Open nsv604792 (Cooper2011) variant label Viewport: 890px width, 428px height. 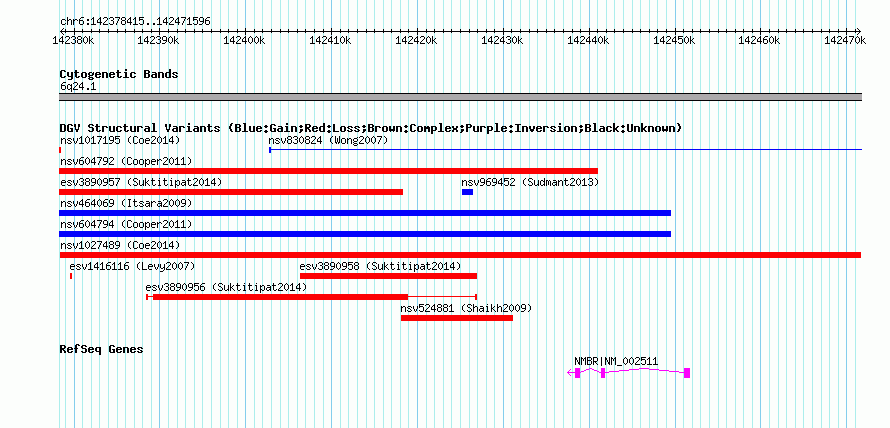click(126, 161)
